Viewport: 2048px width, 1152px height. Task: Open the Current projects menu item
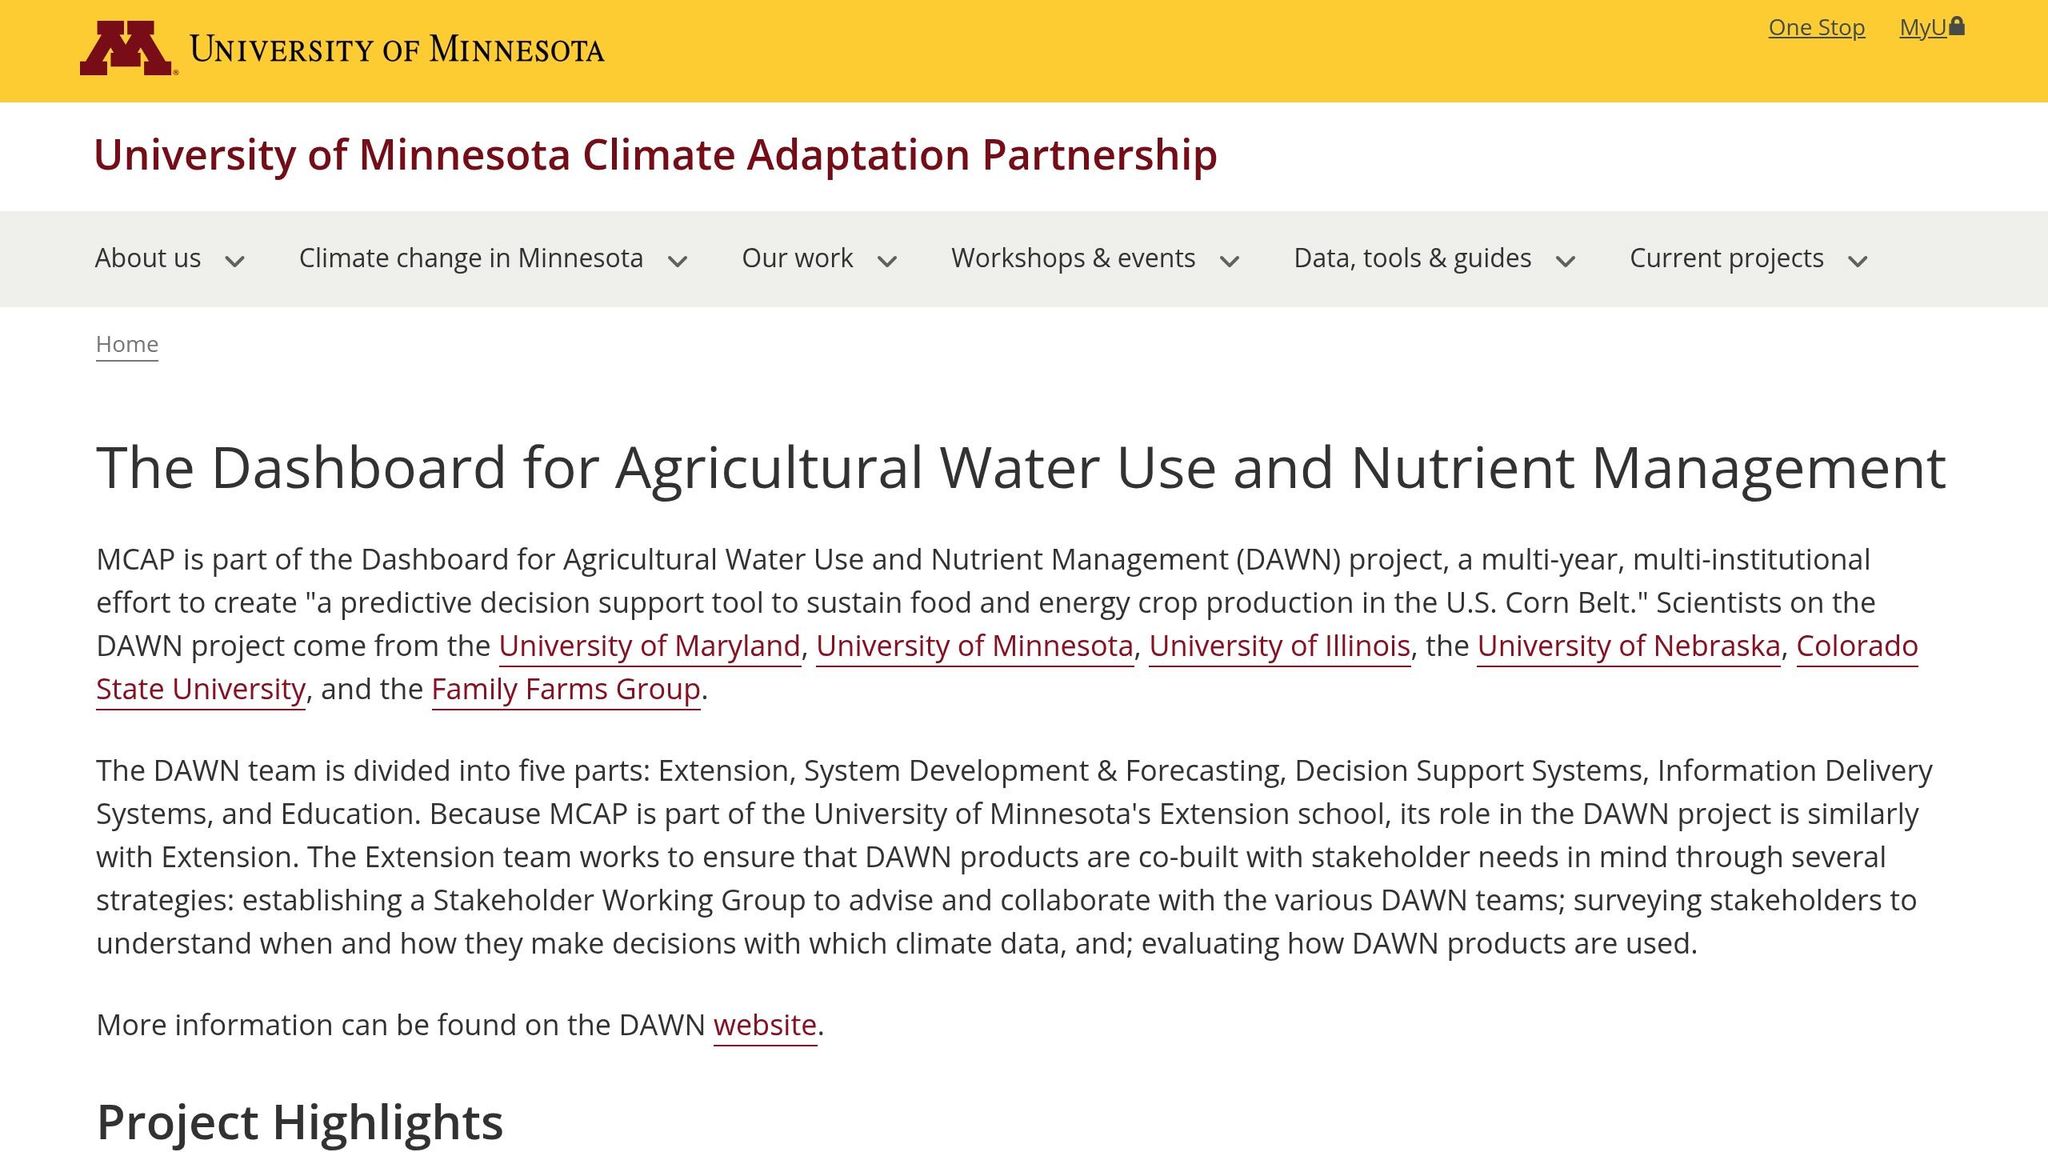tap(1727, 258)
